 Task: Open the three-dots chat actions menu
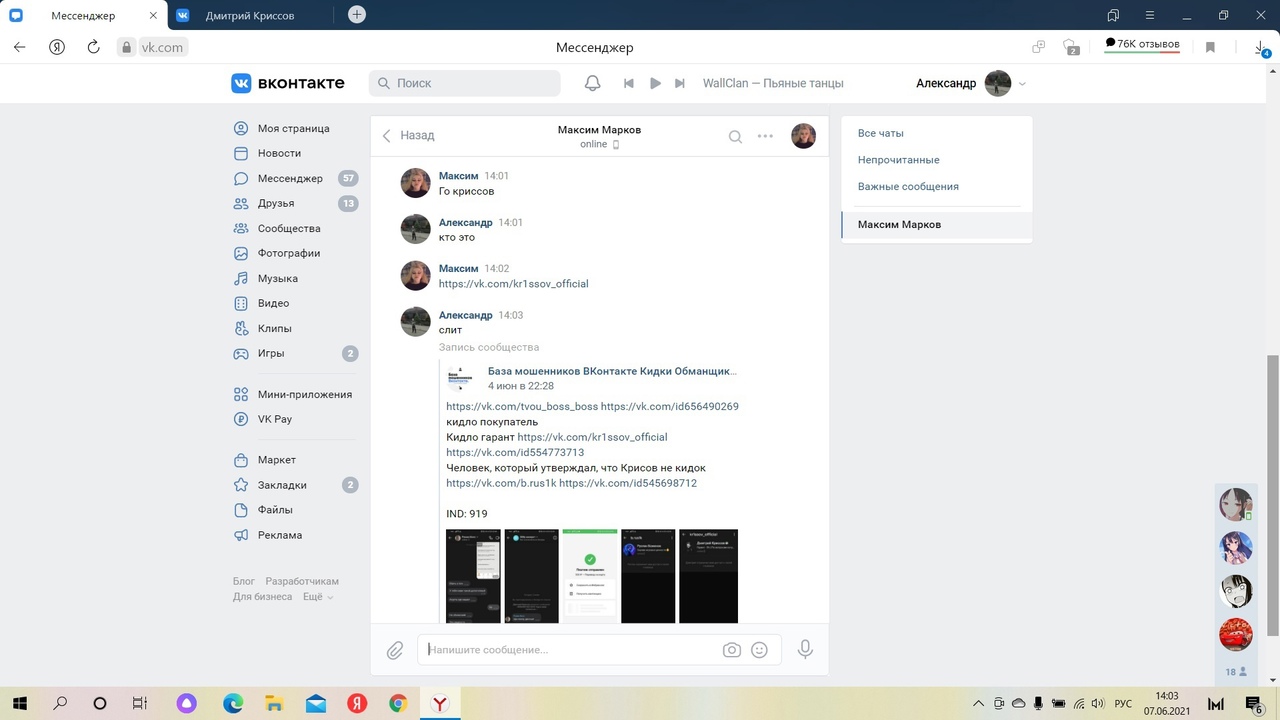click(765, 137)
